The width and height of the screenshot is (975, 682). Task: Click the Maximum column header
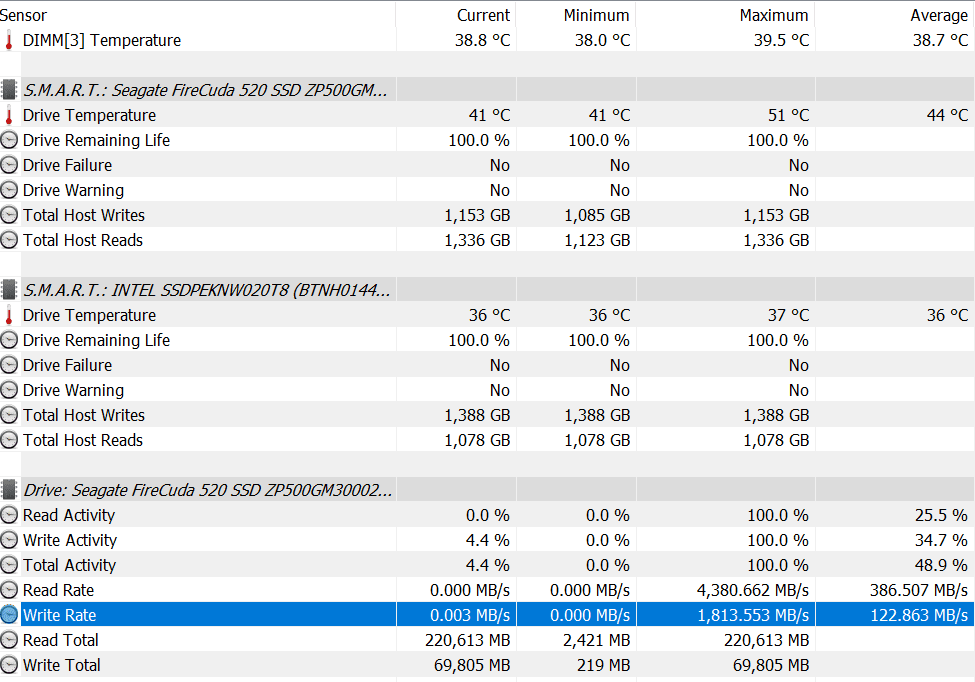click(x=774, y=15)
